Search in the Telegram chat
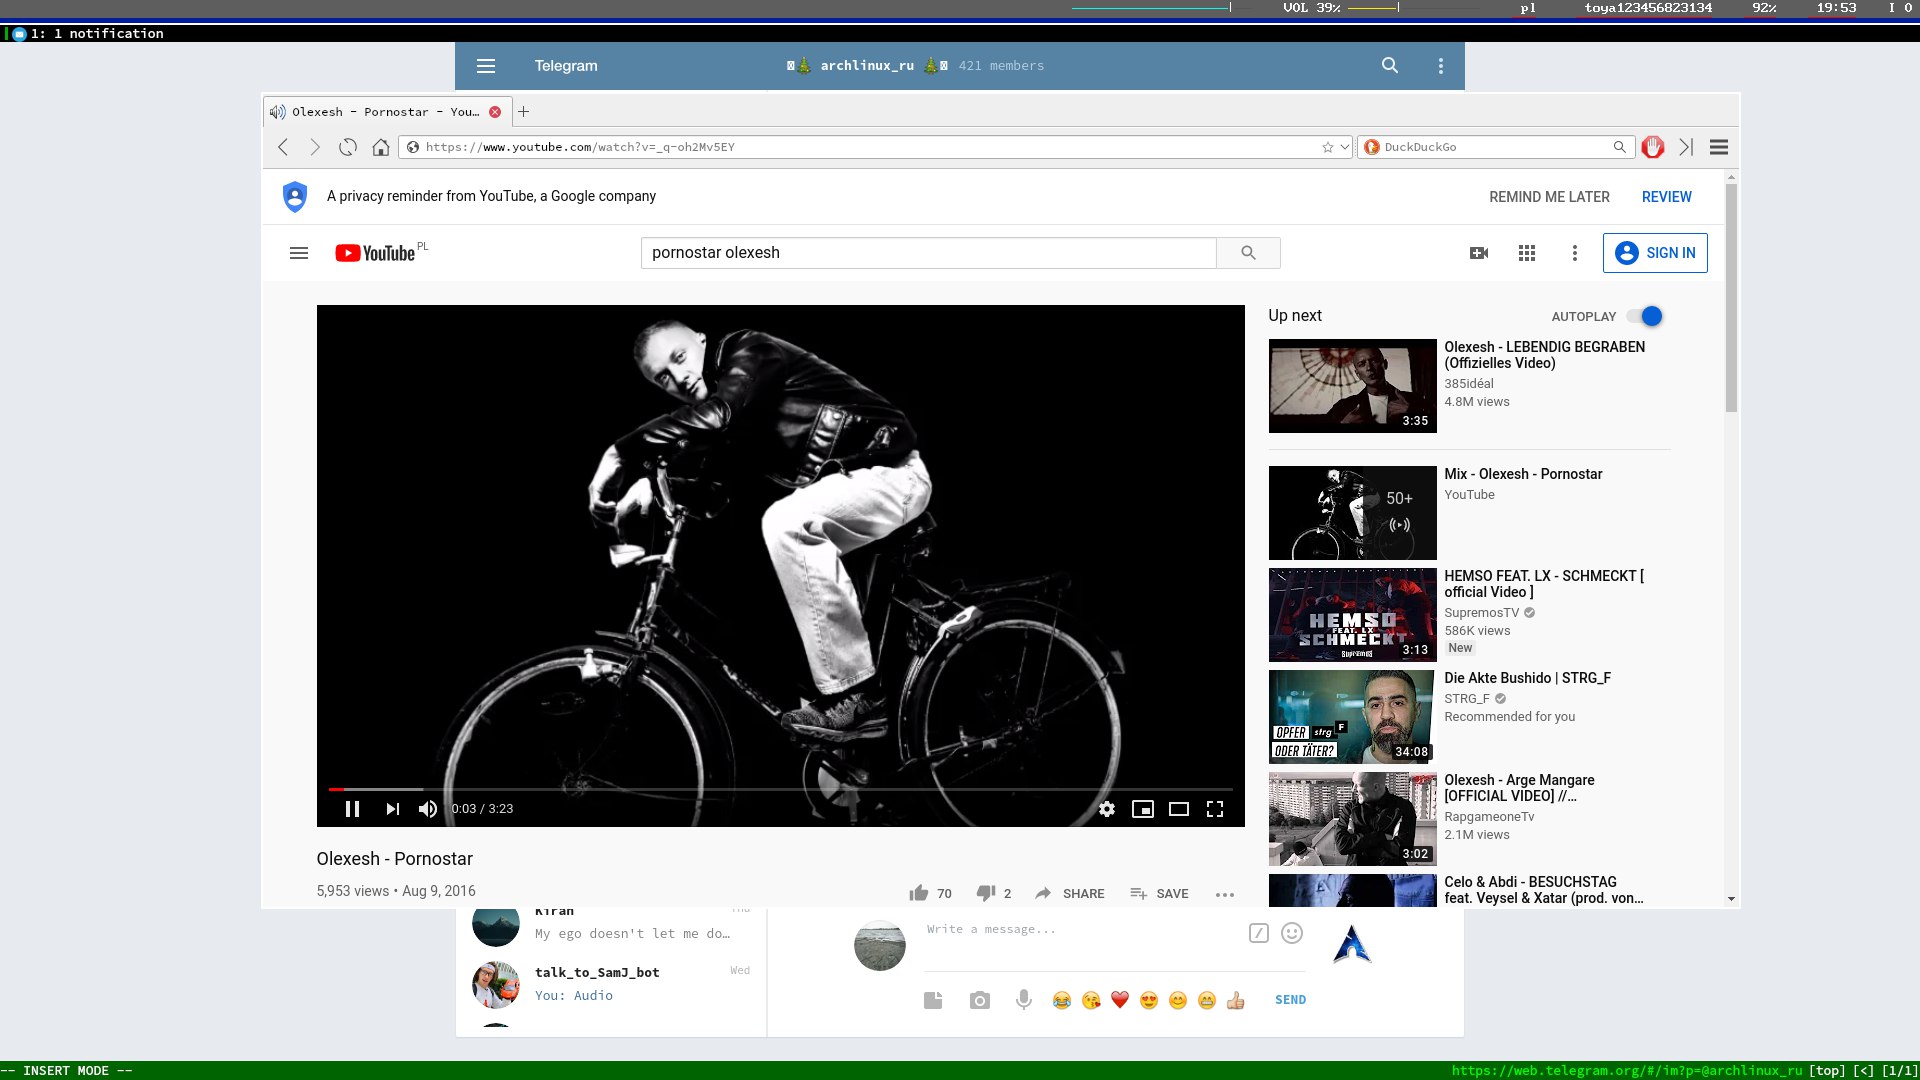1920x1080 pixels. pyautogui.click(x=1390, y=66)
